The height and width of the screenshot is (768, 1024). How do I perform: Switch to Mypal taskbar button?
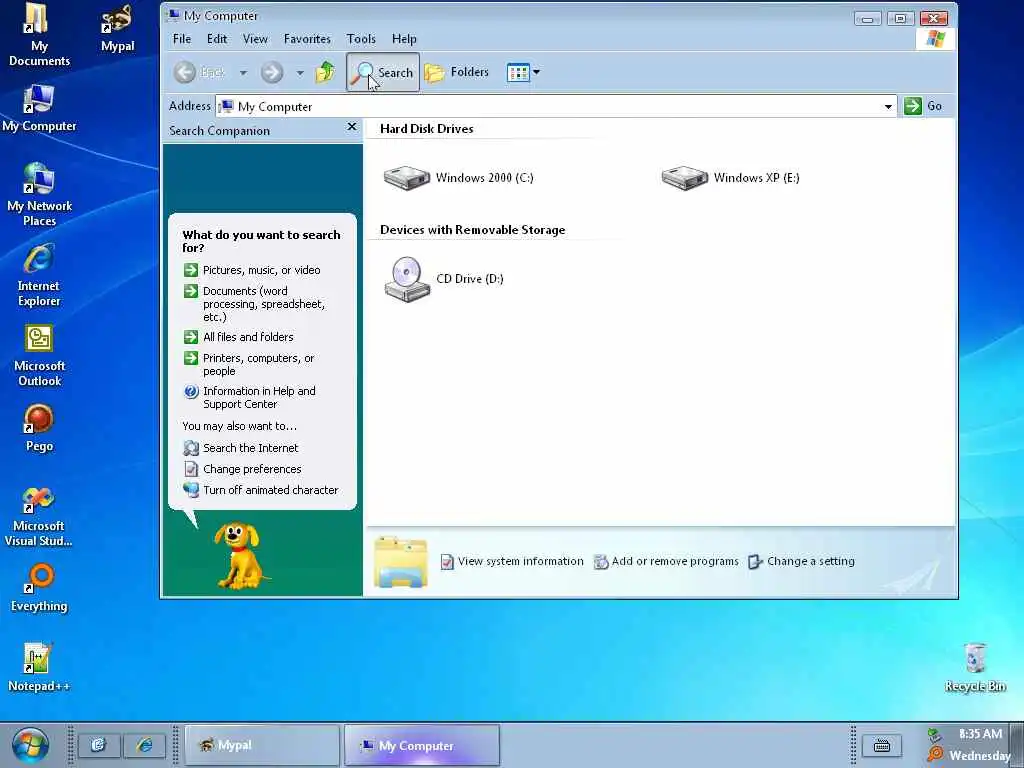click(262, 745)
